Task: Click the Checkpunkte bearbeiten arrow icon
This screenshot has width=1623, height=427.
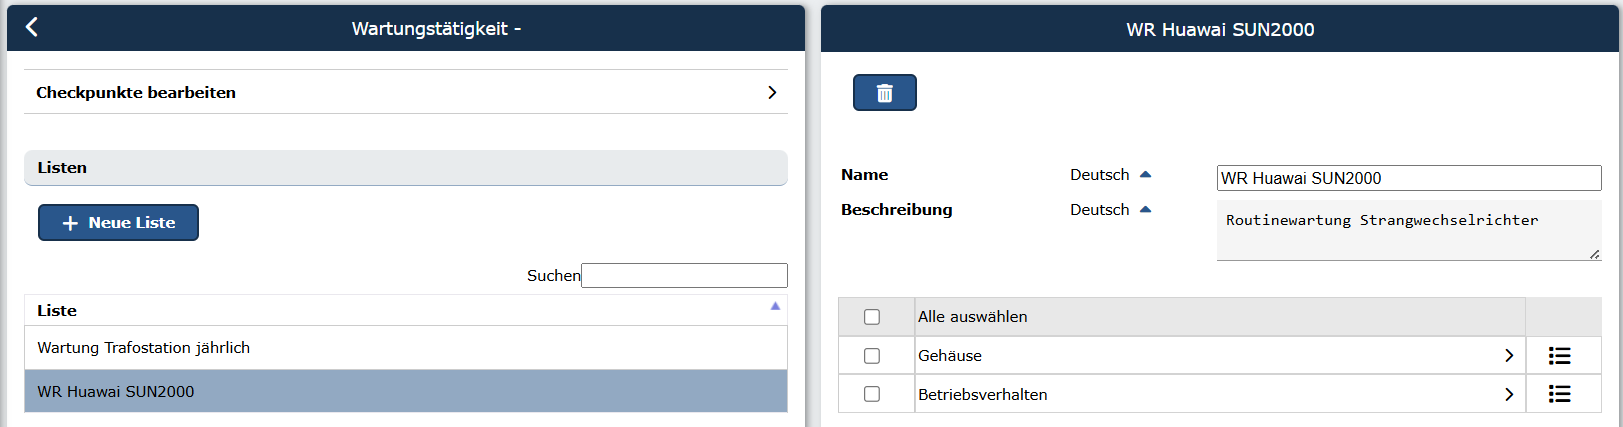Action: [772, 92]
